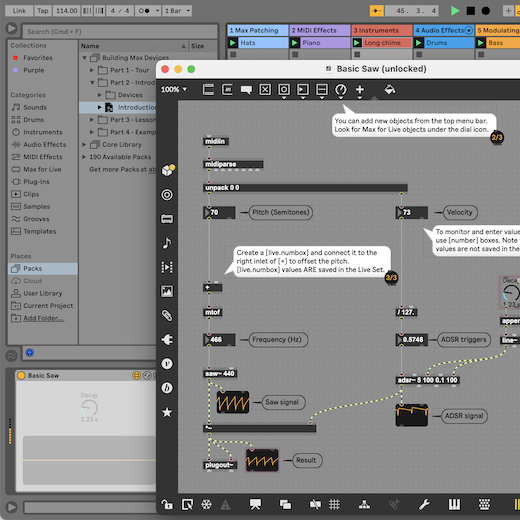Launch the Long chime clip
Image resolution: width=520 pixels, height=520 pixels.
click(357, 43)
